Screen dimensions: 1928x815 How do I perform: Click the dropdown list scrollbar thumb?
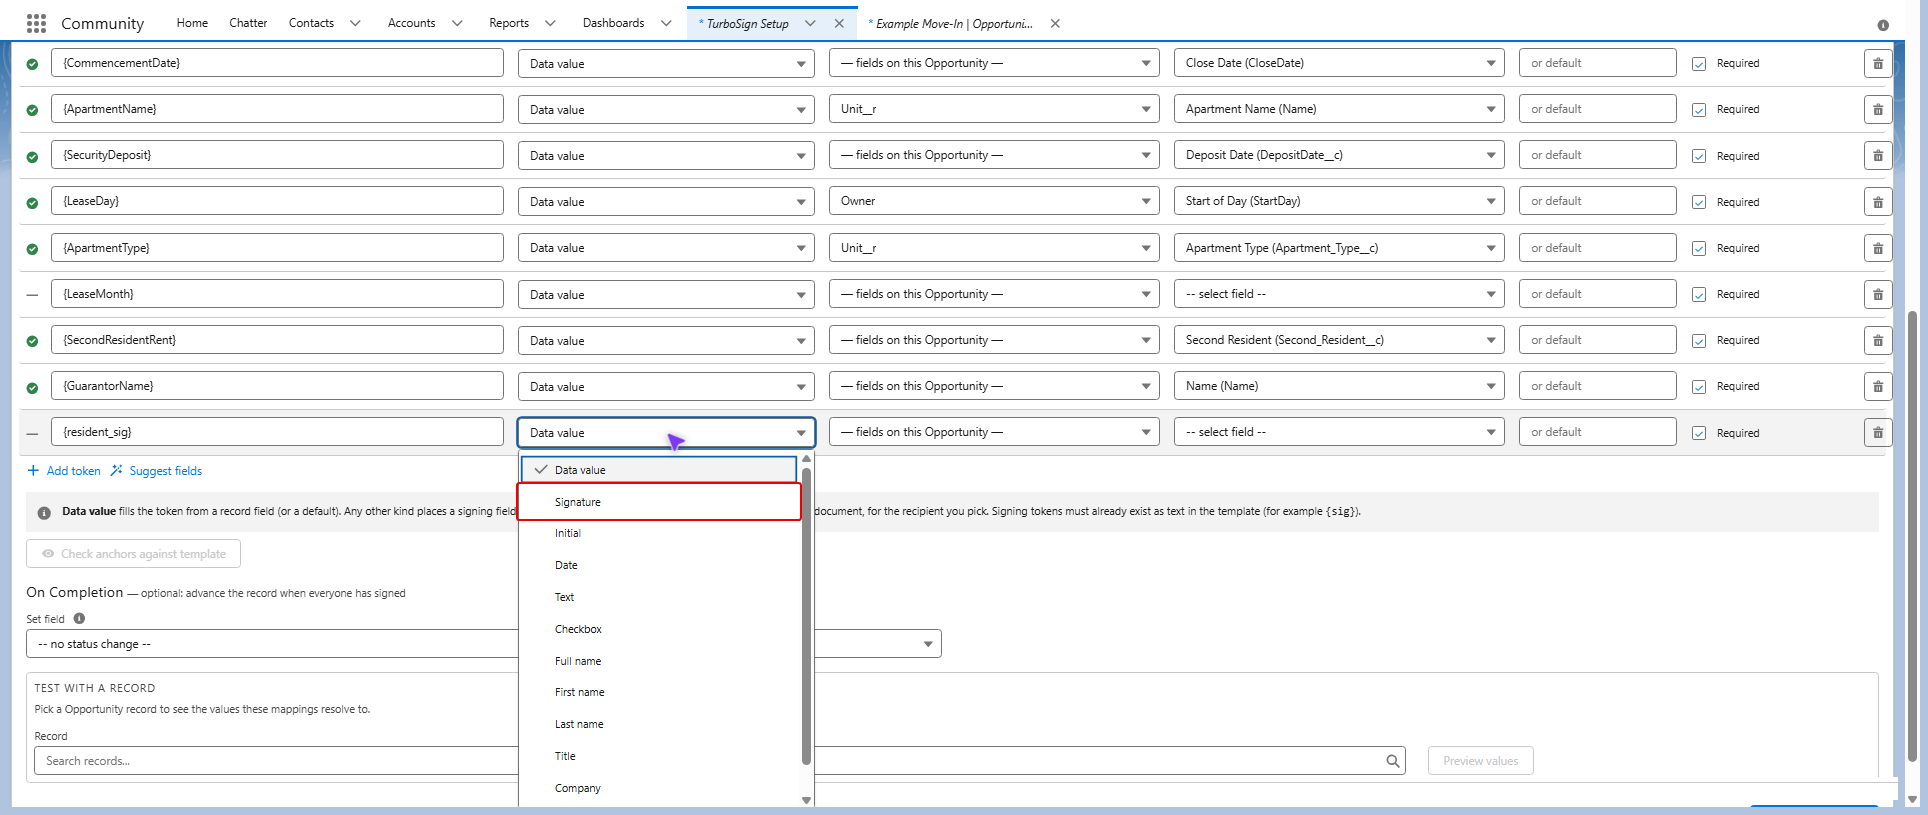tap(806, 615)
